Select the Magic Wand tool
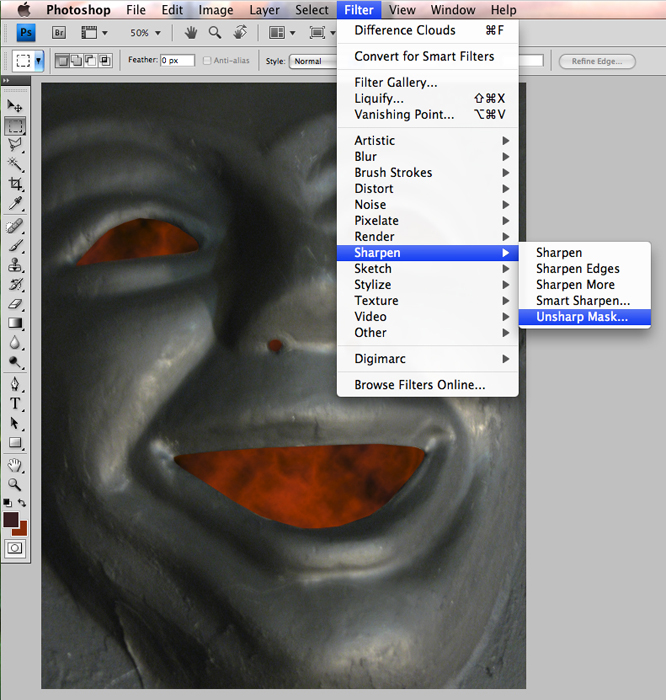The width and height of the screenshot is (666, 700). click(15, 164)
